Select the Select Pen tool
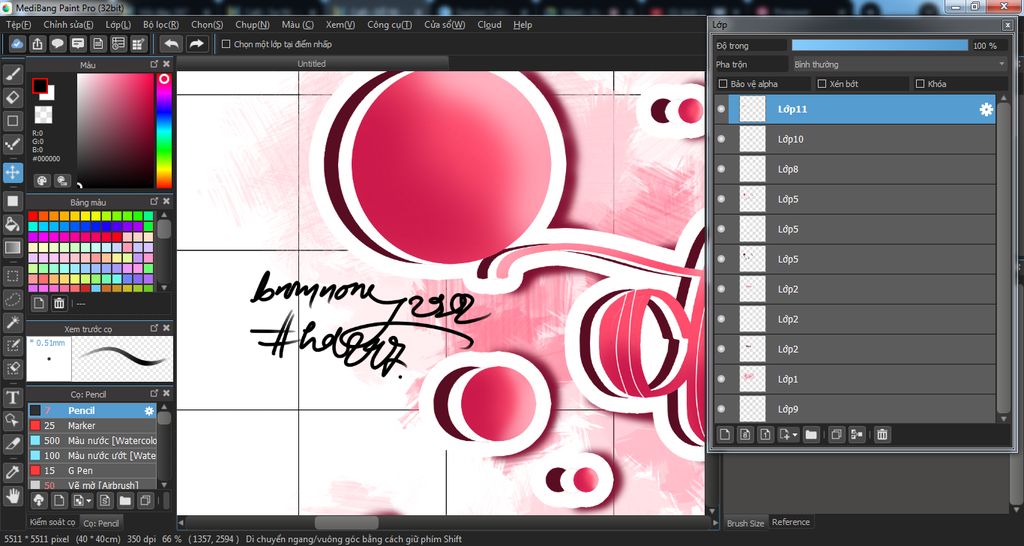Viewport: 1024px width, 546px height. (12, 345)
